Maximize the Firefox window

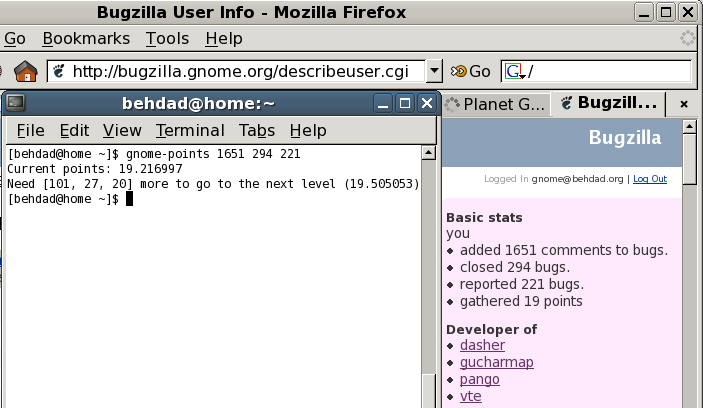pos(666,12)
